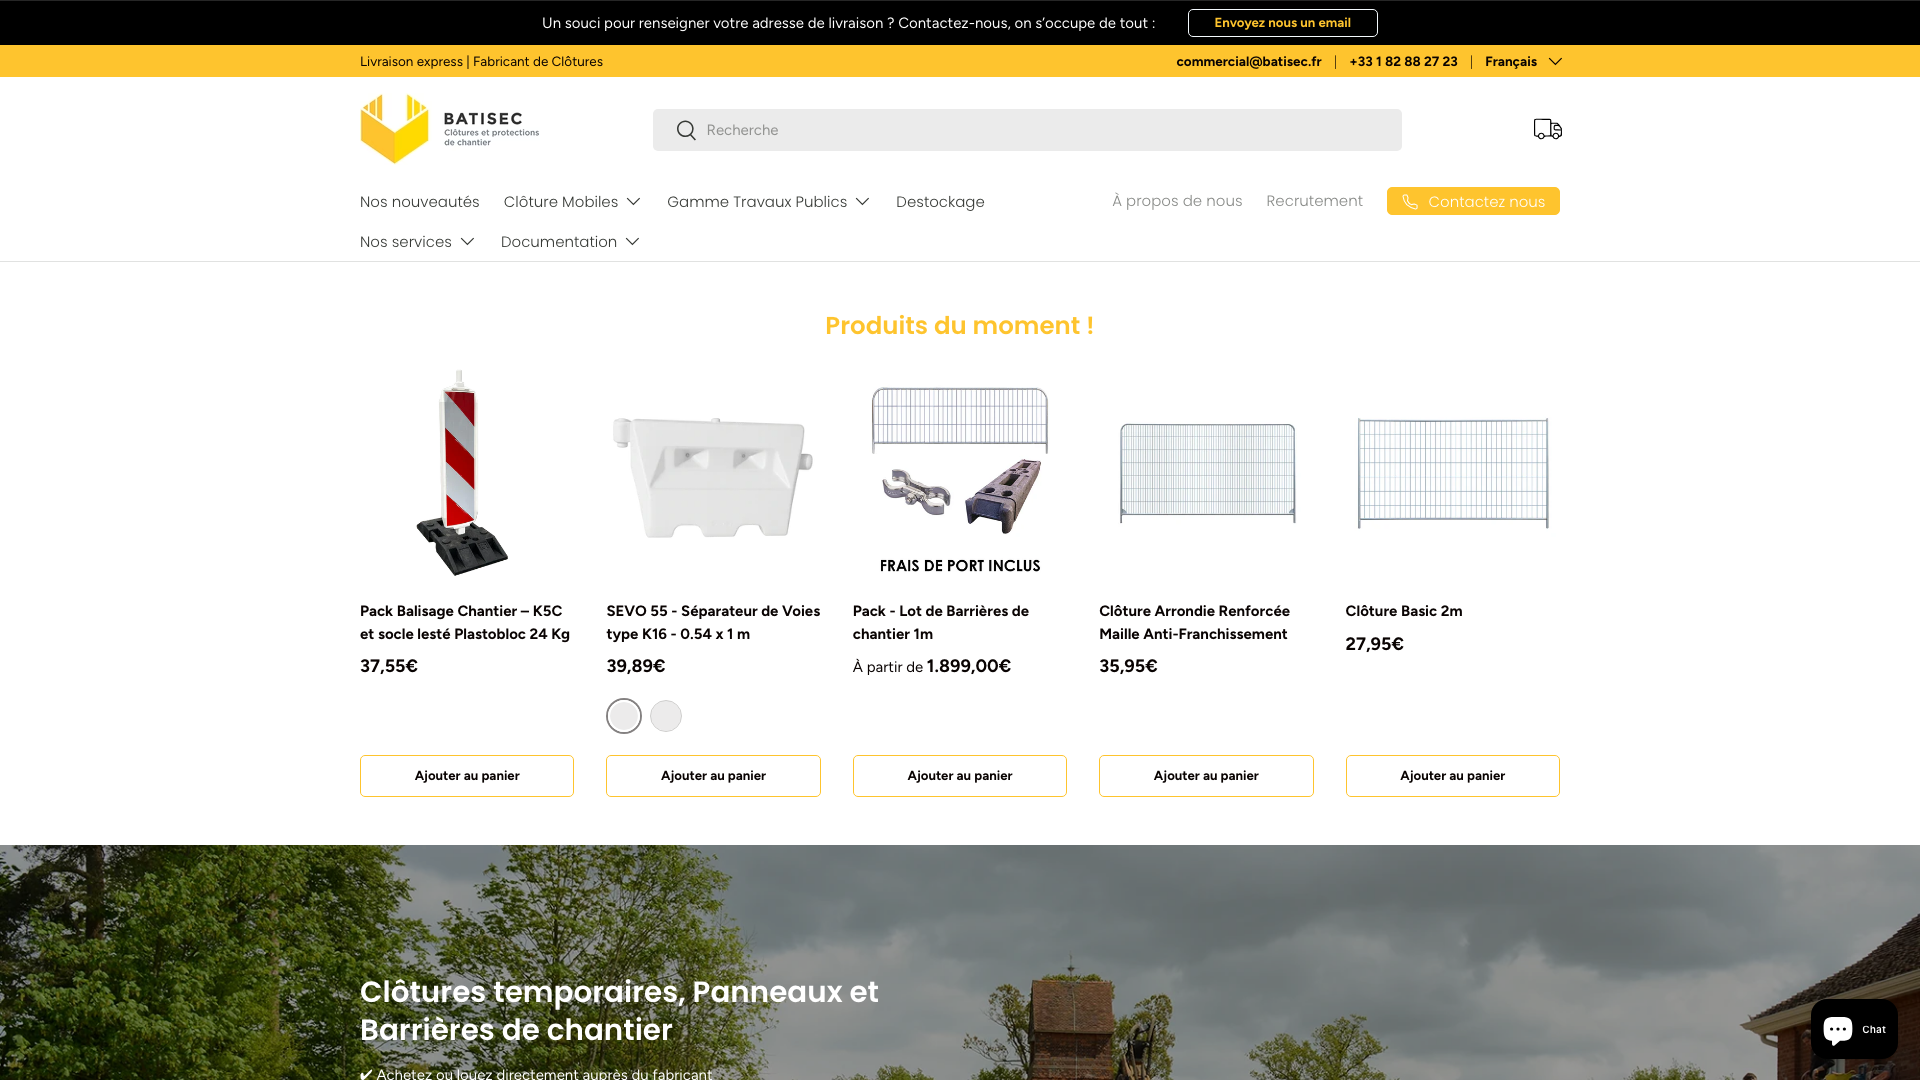Screen dimensions: 1920x1080
Task: Open Nos nouveautés menu item
Action: click(x=420, y=202)
